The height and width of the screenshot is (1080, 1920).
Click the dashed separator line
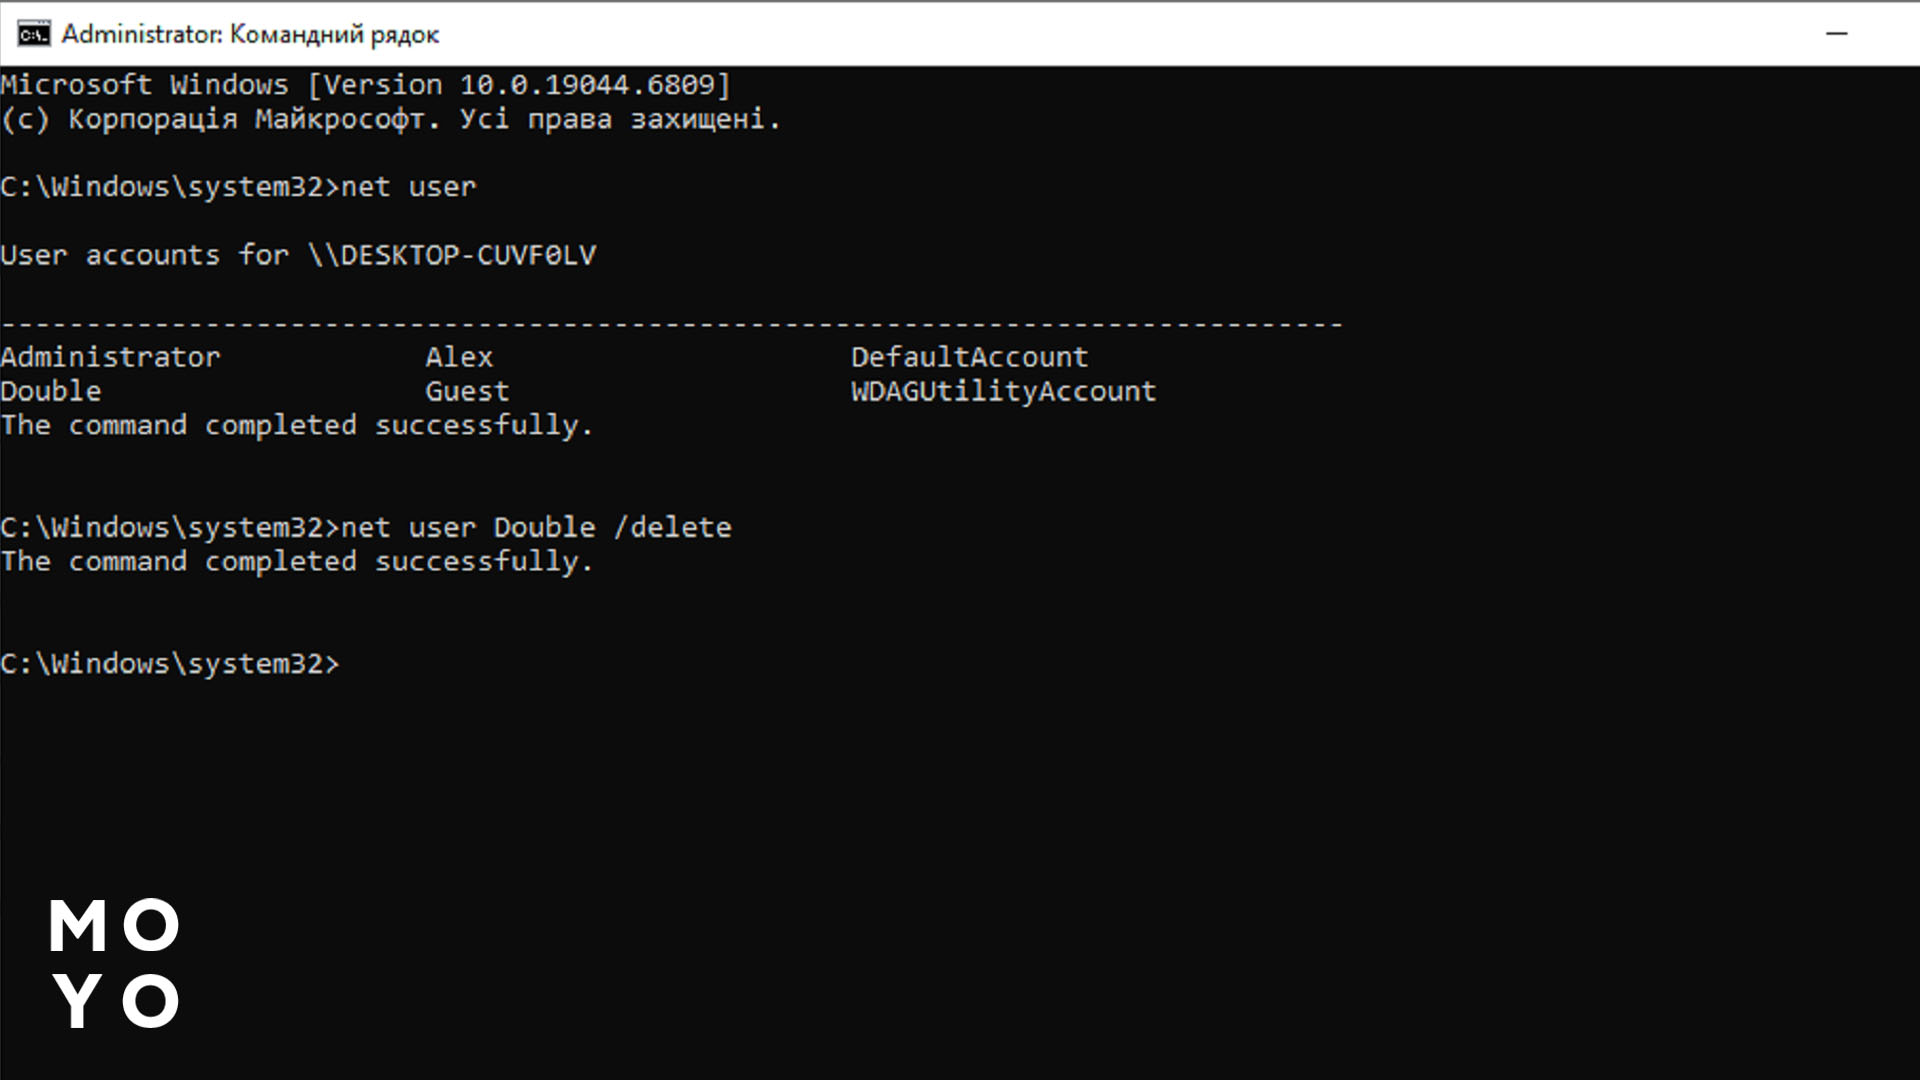(x=670, y=324)
